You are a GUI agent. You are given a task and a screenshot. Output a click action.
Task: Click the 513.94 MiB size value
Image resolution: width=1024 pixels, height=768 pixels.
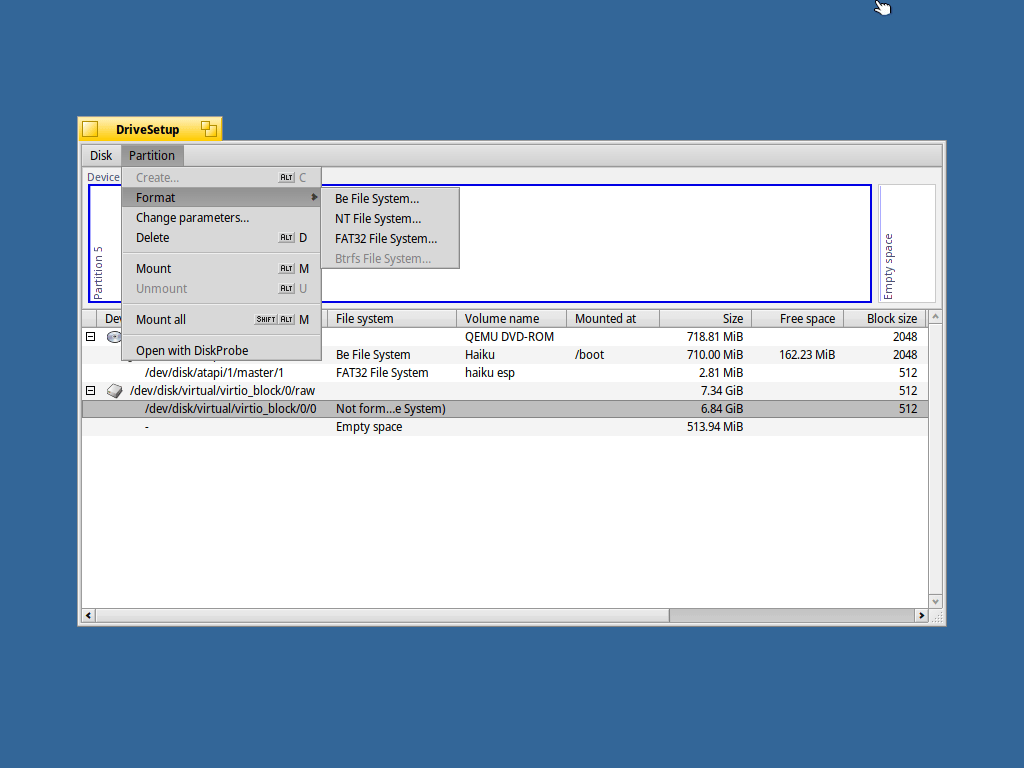coord(715,427)
